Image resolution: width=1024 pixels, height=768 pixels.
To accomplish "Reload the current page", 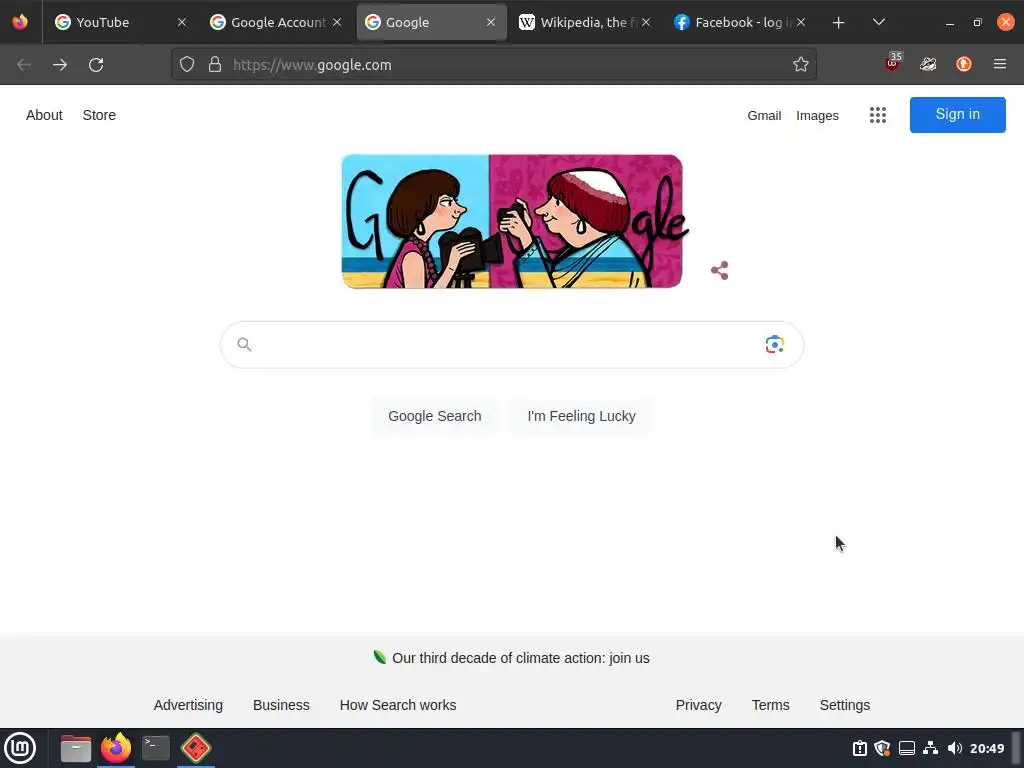I will coord(96,65).
